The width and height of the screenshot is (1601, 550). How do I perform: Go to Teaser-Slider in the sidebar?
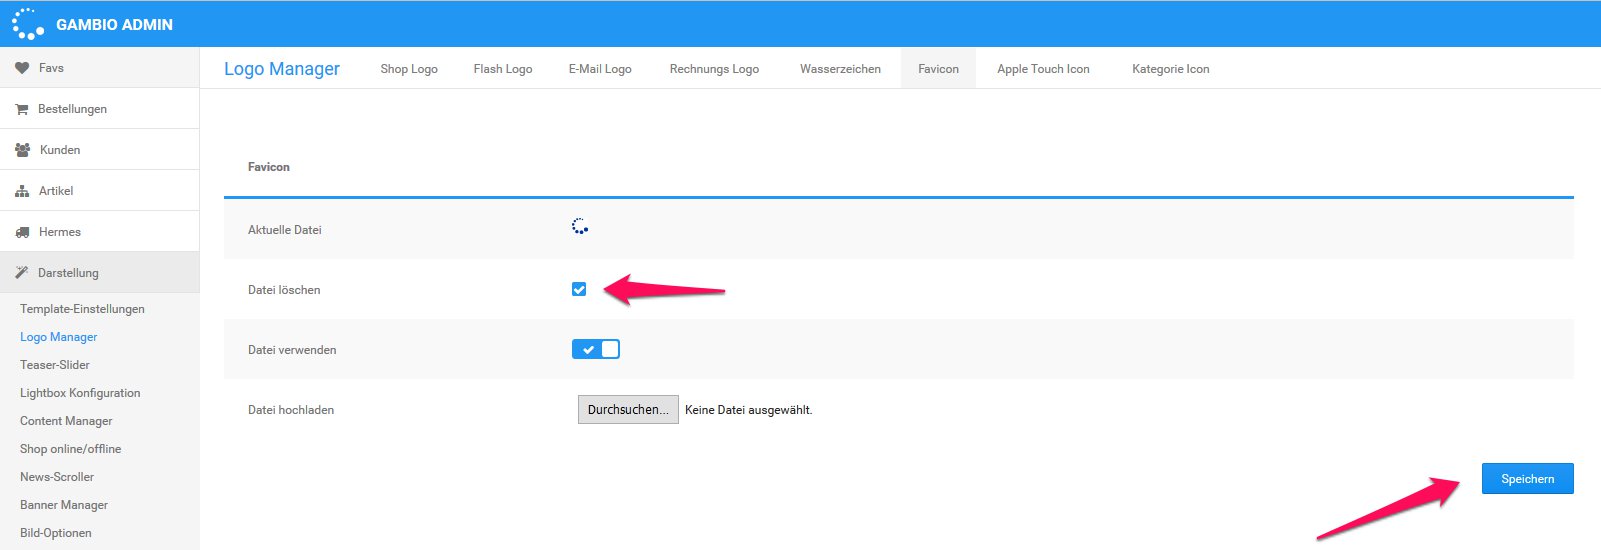click(55, 365)
